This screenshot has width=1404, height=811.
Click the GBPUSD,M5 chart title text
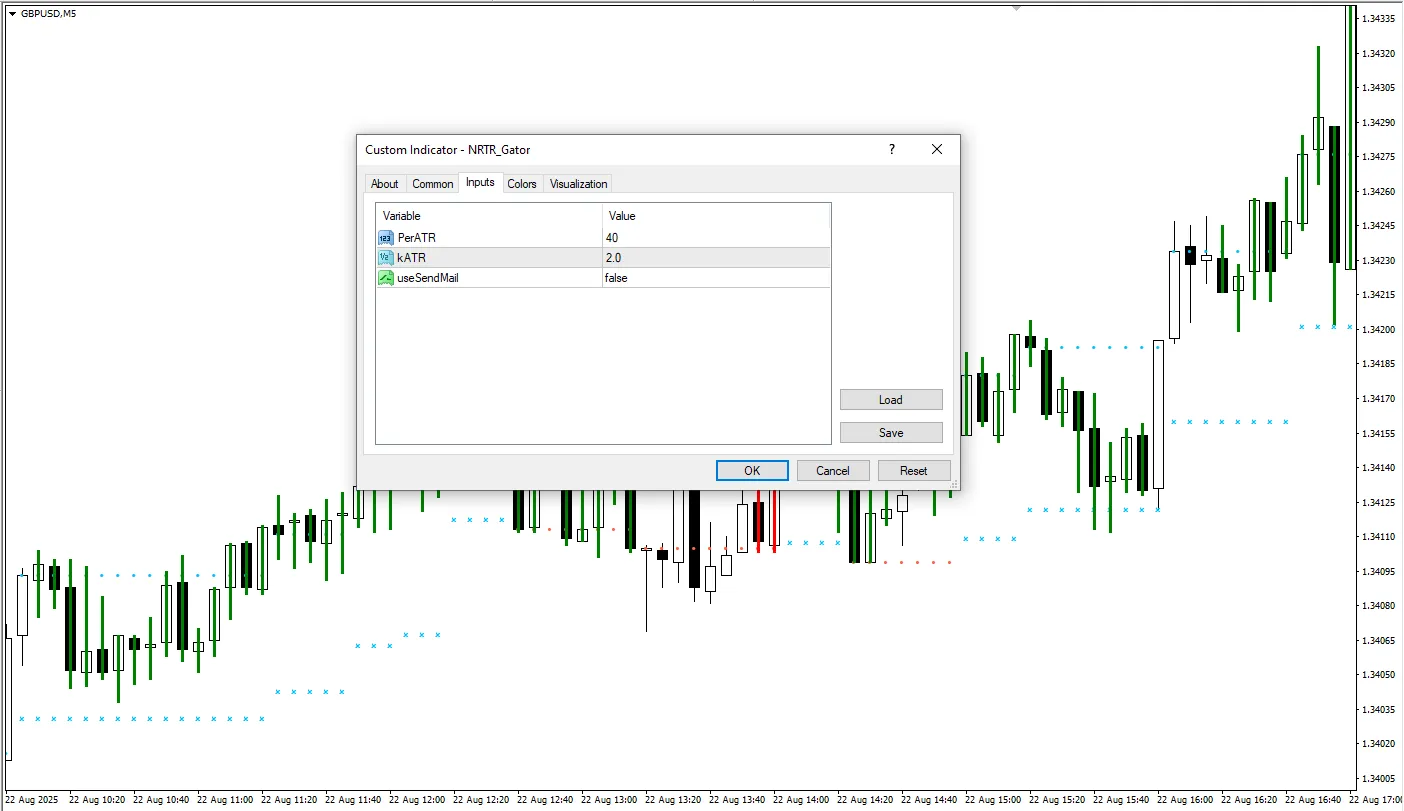pos(48,13)
